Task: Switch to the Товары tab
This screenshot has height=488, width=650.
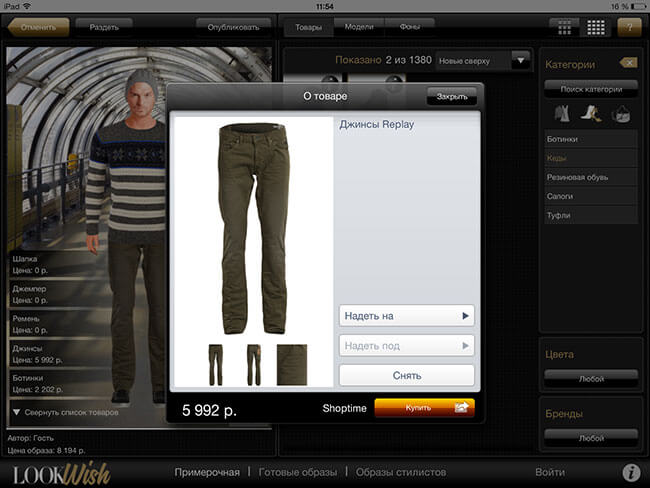Action: tap(308, 27)
